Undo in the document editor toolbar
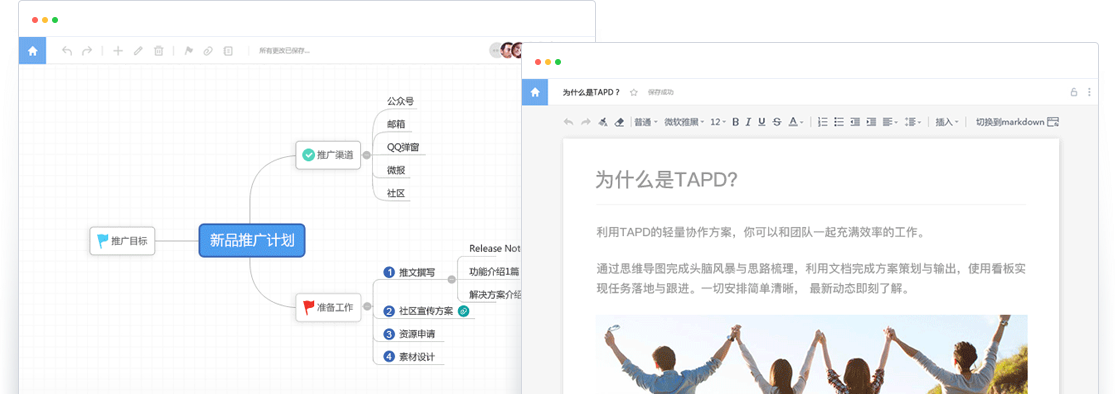Viewport: 1116px width, 394px height. tap(568, 122)
